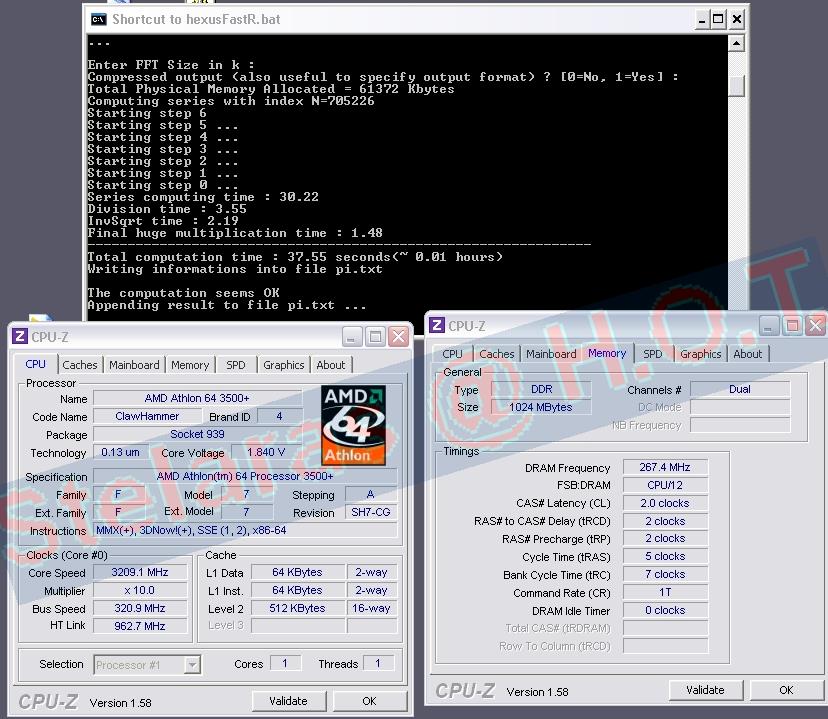Image resolution: width=828 pixels, height=719 pixels.
Task: Click the memory Size value 1024 MBytes
Action: coord(541,407)
